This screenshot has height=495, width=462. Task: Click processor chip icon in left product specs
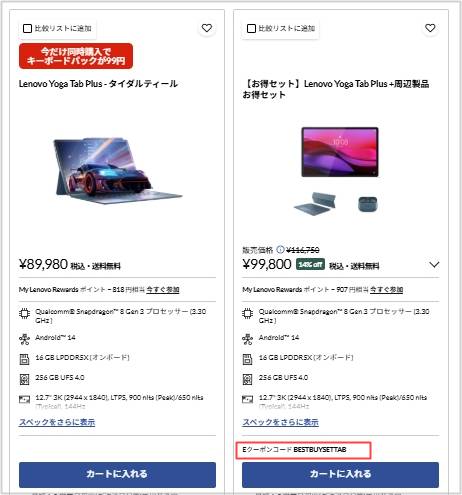24,314
